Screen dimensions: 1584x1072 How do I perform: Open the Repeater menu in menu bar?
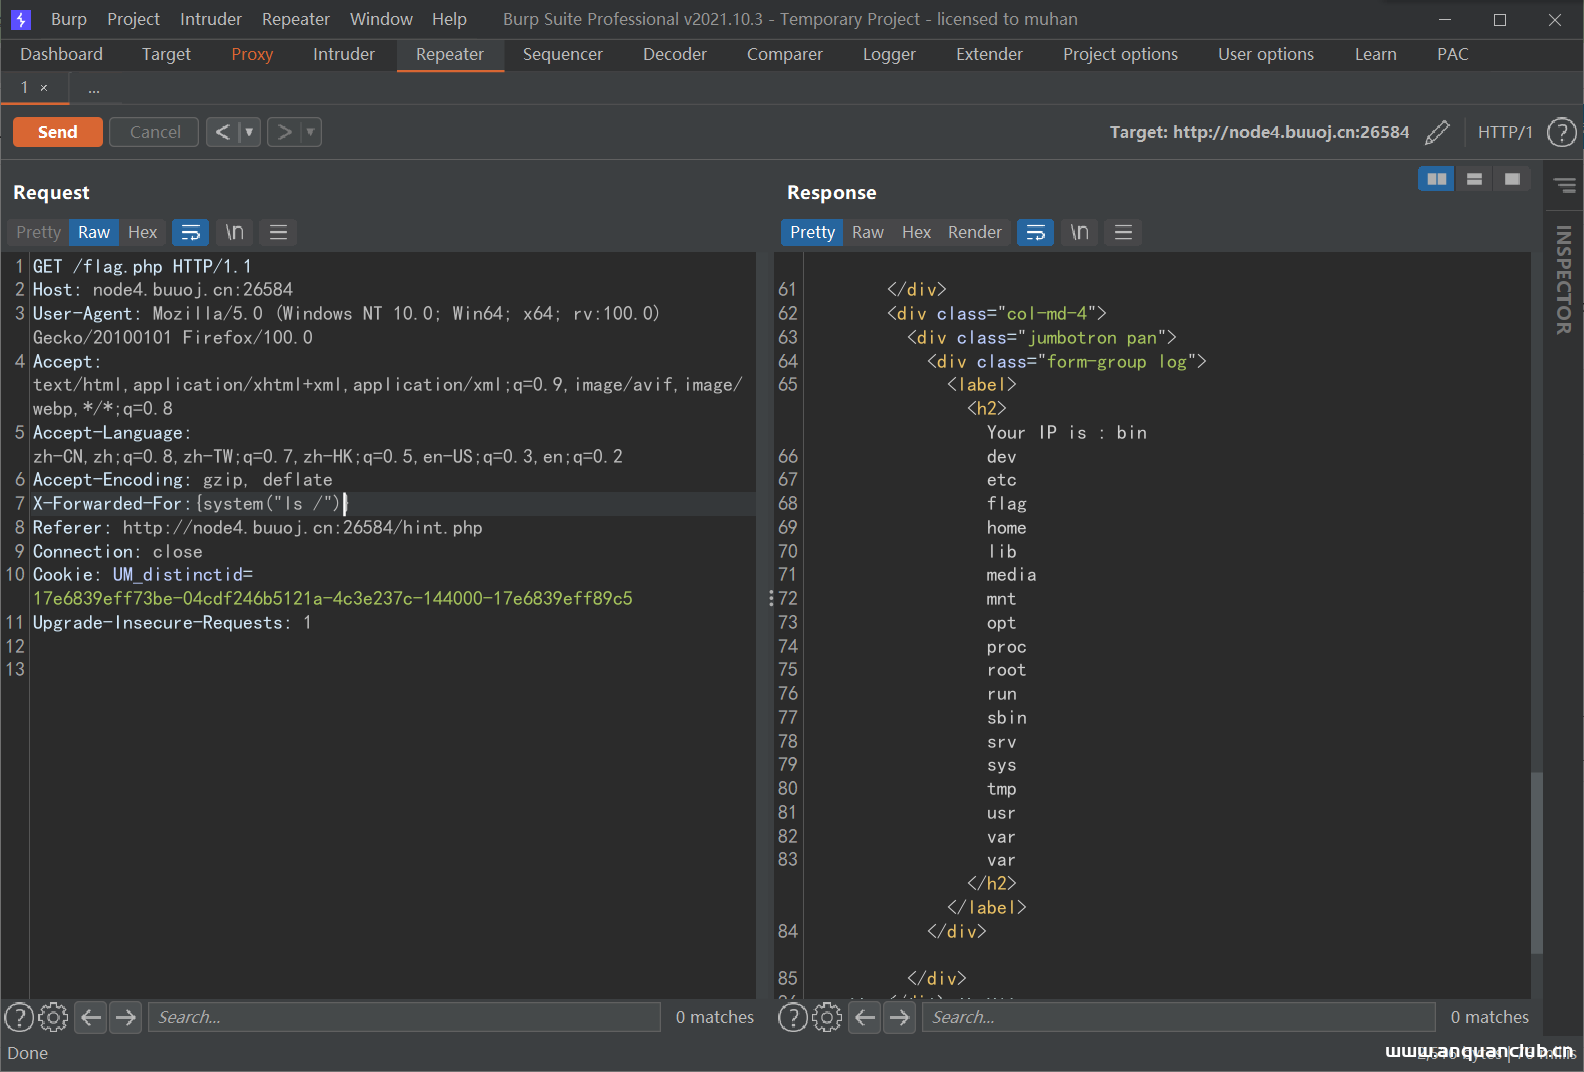click(x=296, y=19)
